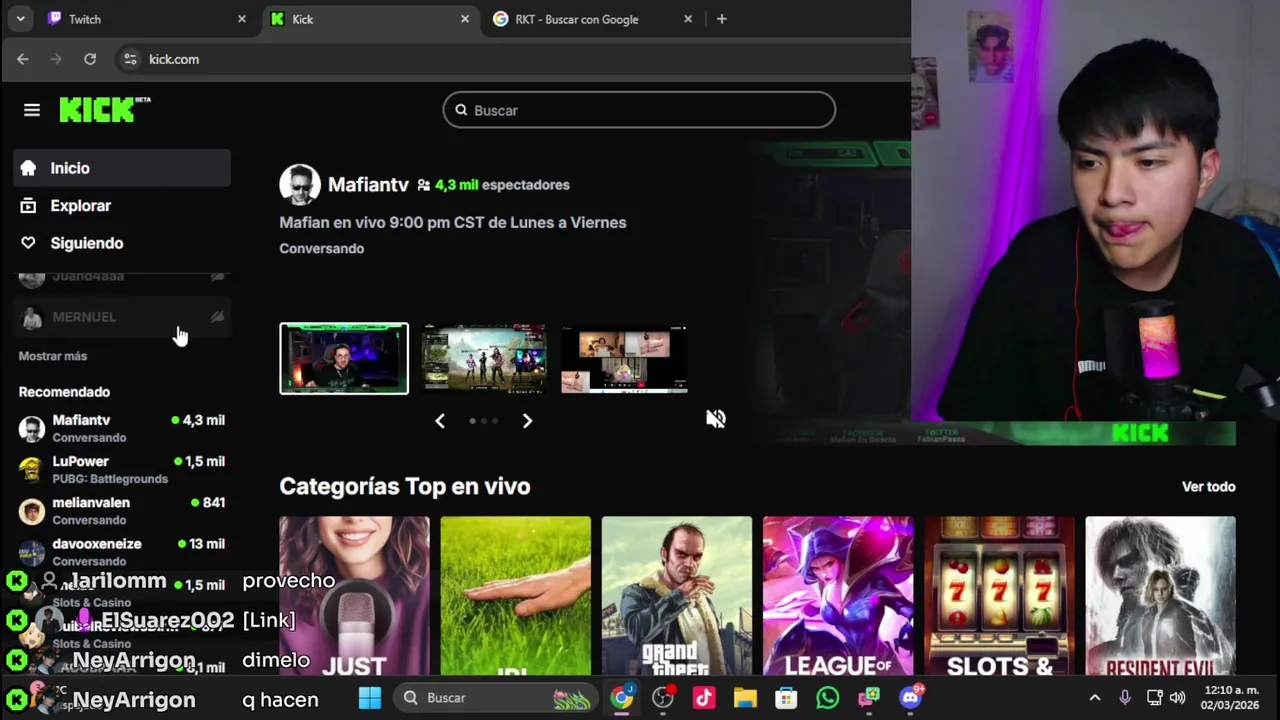The image size is (1280, 720).
Task: Expand Mostrar más in following list
Action: 53,356
